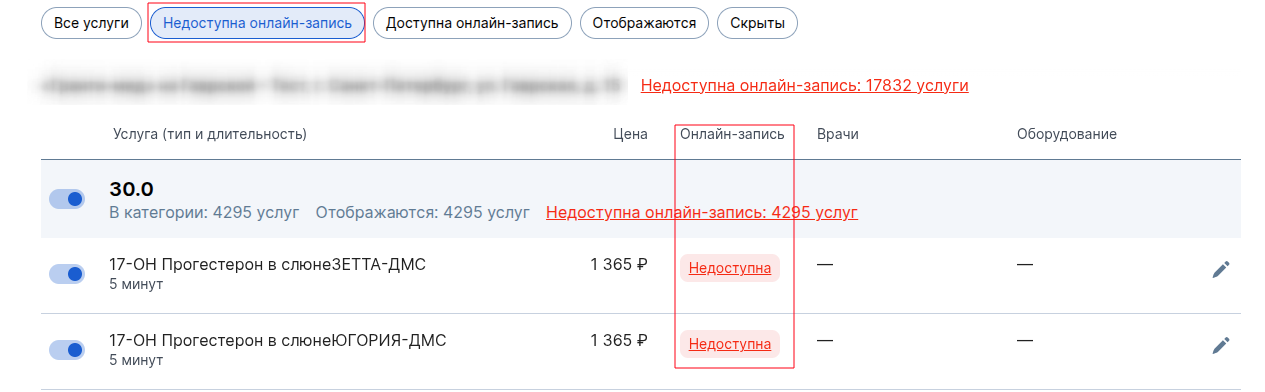This screenshot has width=1265, height=392.
Task: Click the 30.0 category title
Action: [131, 189]
